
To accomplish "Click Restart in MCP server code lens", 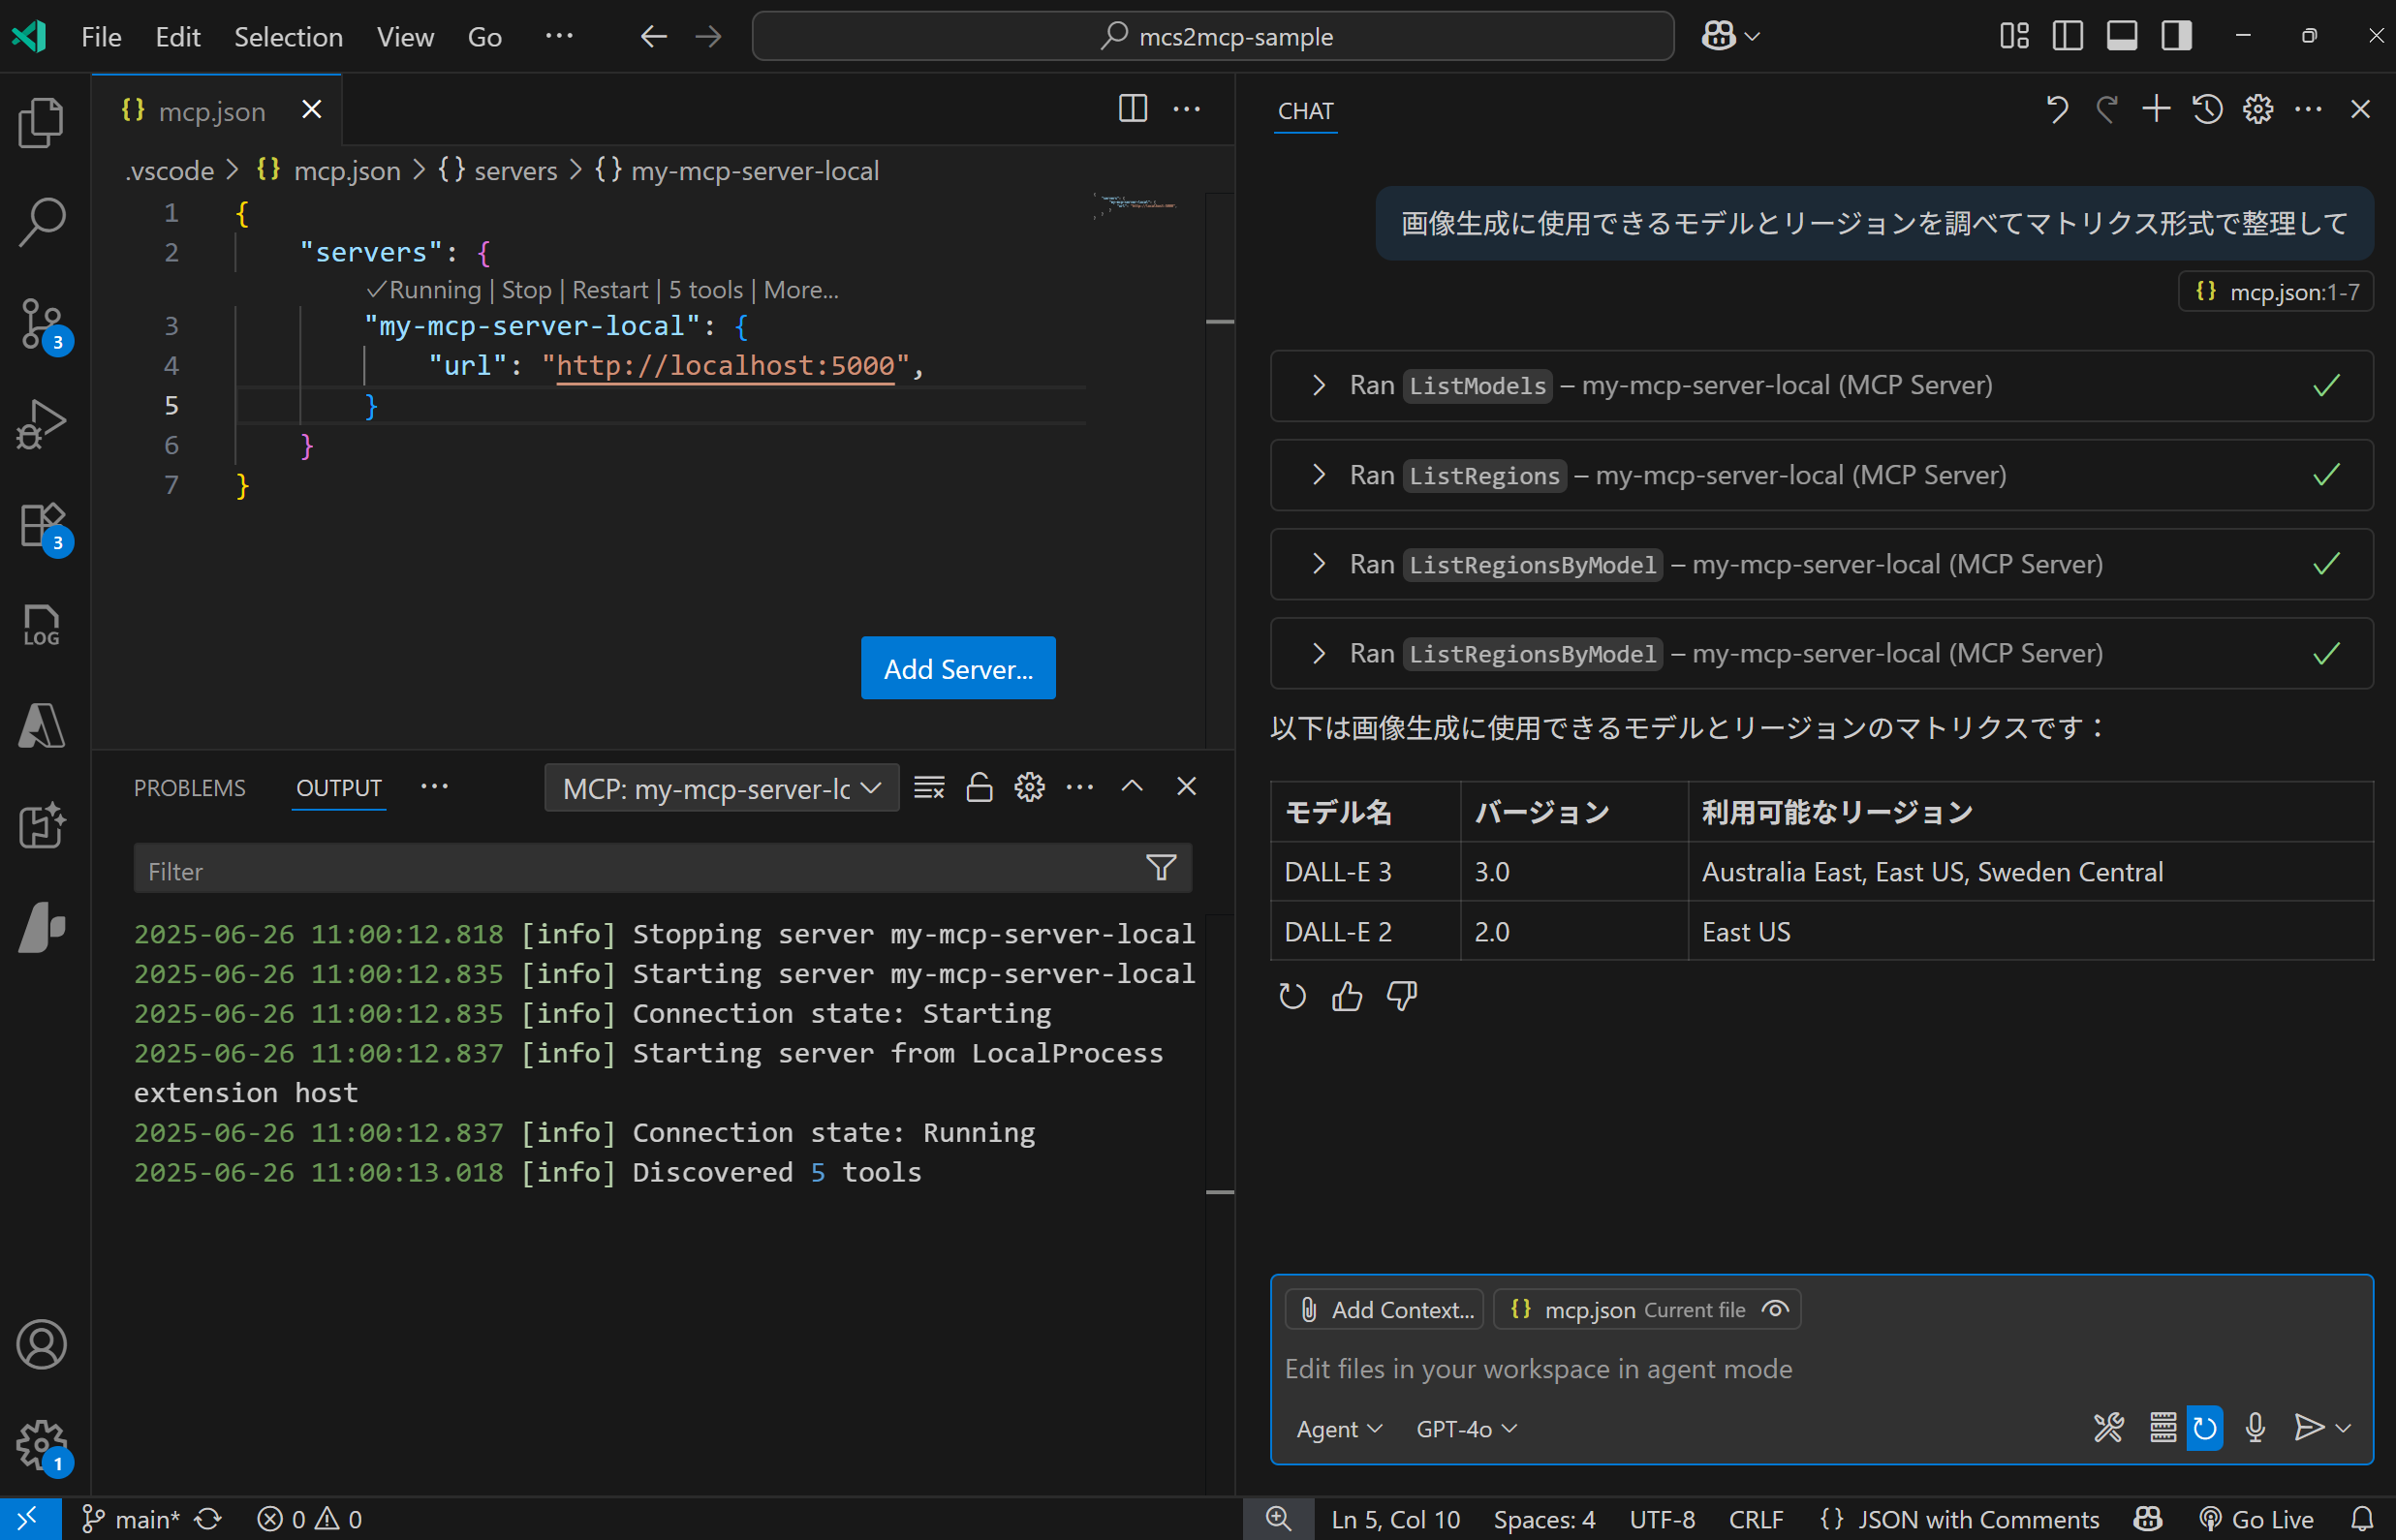I will point(610,290).
